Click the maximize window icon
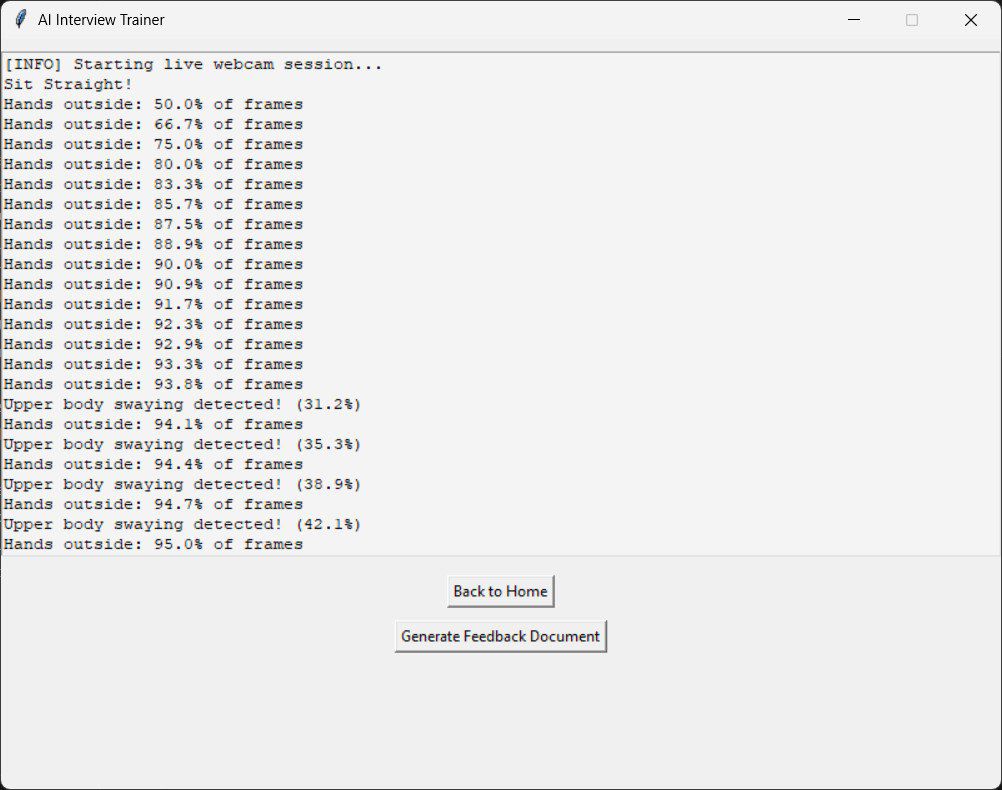Screen dimensions: 1002x790 (x=911, y=19)
